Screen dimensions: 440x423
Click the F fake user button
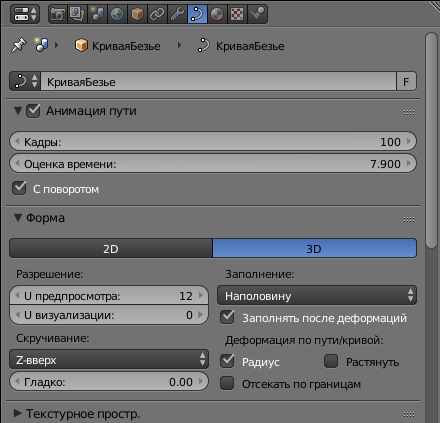point(406,81)
